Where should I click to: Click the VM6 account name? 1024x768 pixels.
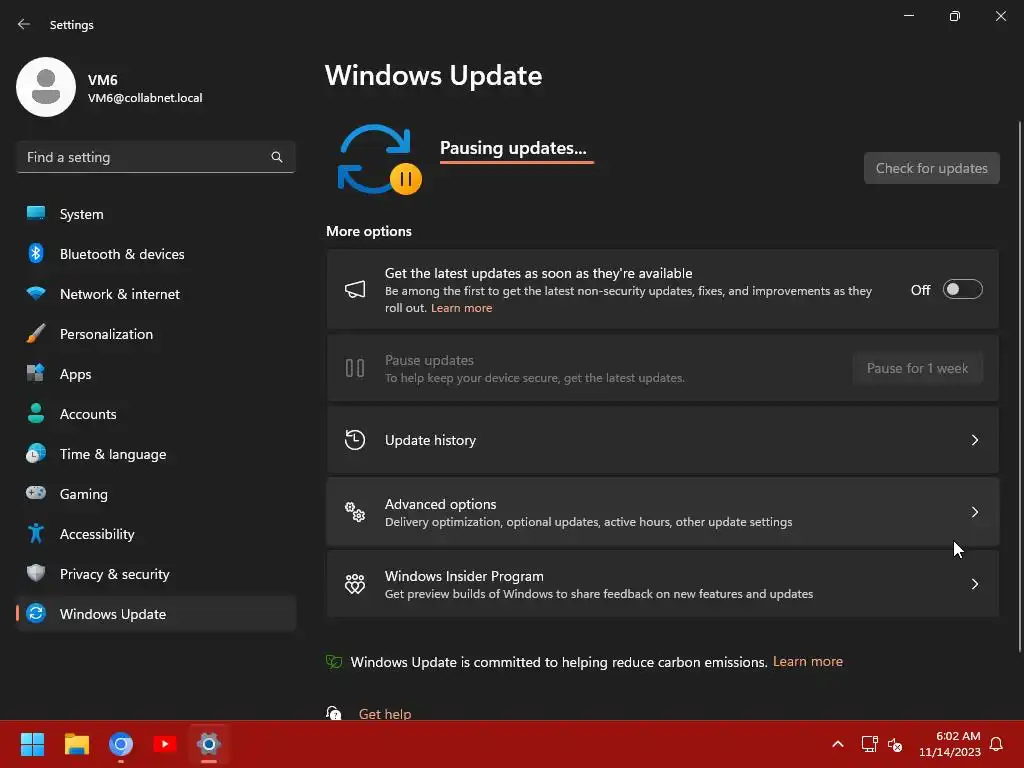(103, 80)
